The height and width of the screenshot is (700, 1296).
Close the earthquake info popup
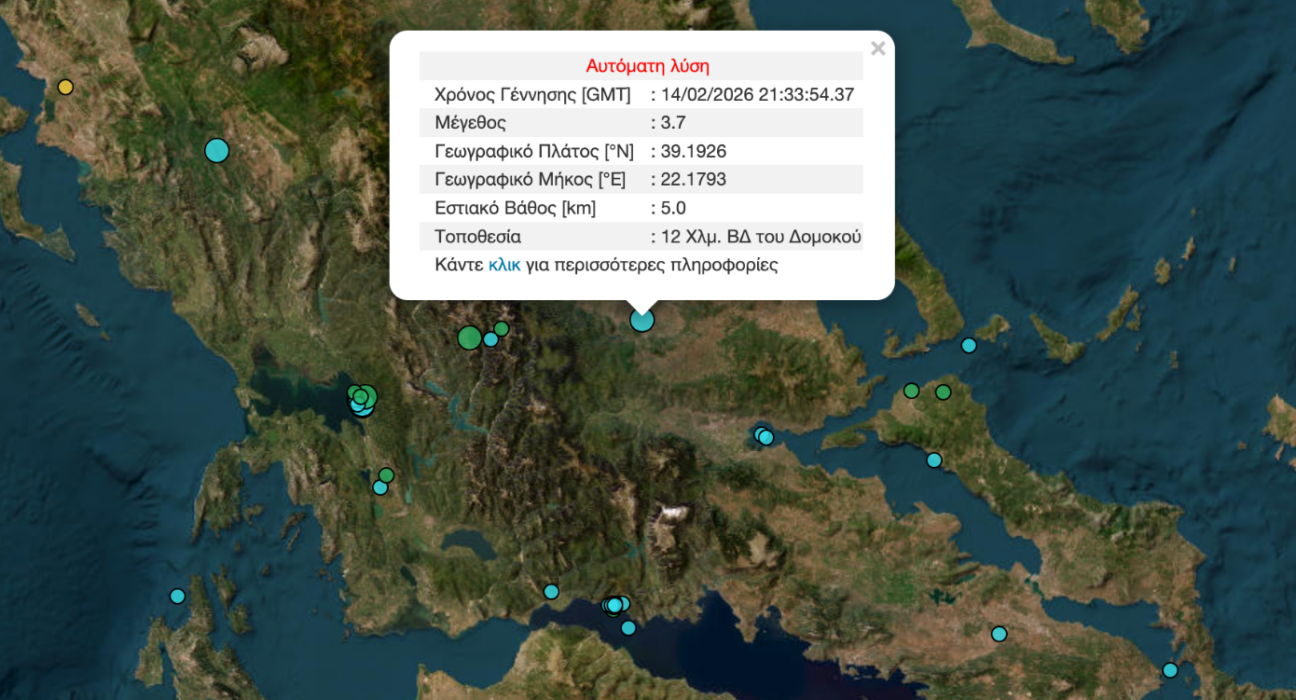point(877,49)
